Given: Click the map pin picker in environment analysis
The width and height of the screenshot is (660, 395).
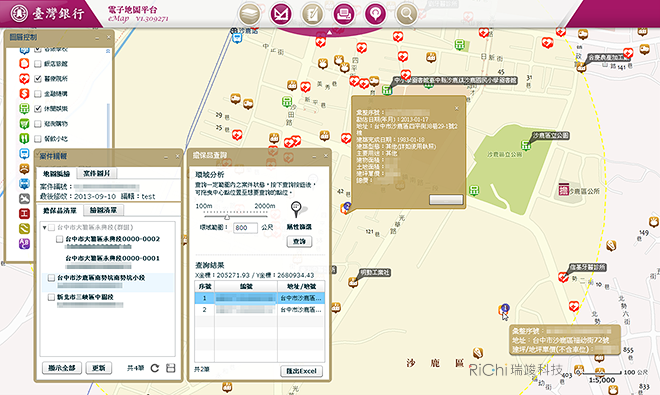Looking at the screenshot, I should 297,209.
